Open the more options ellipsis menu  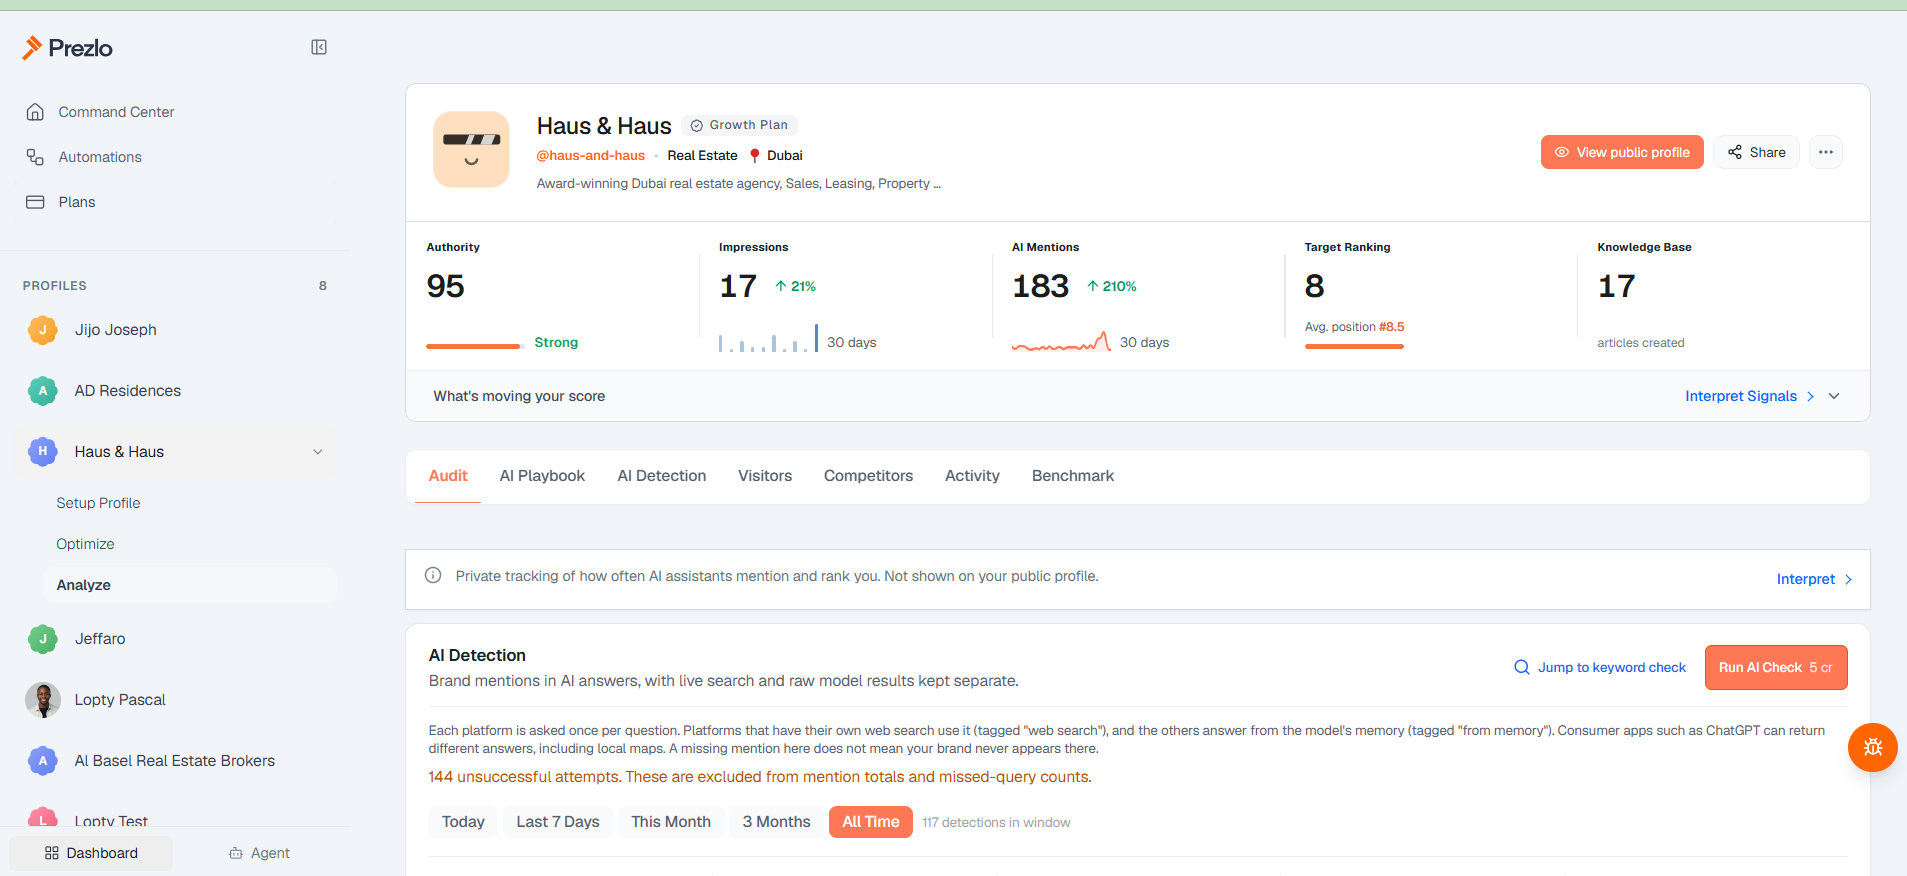coord(1826,152)
